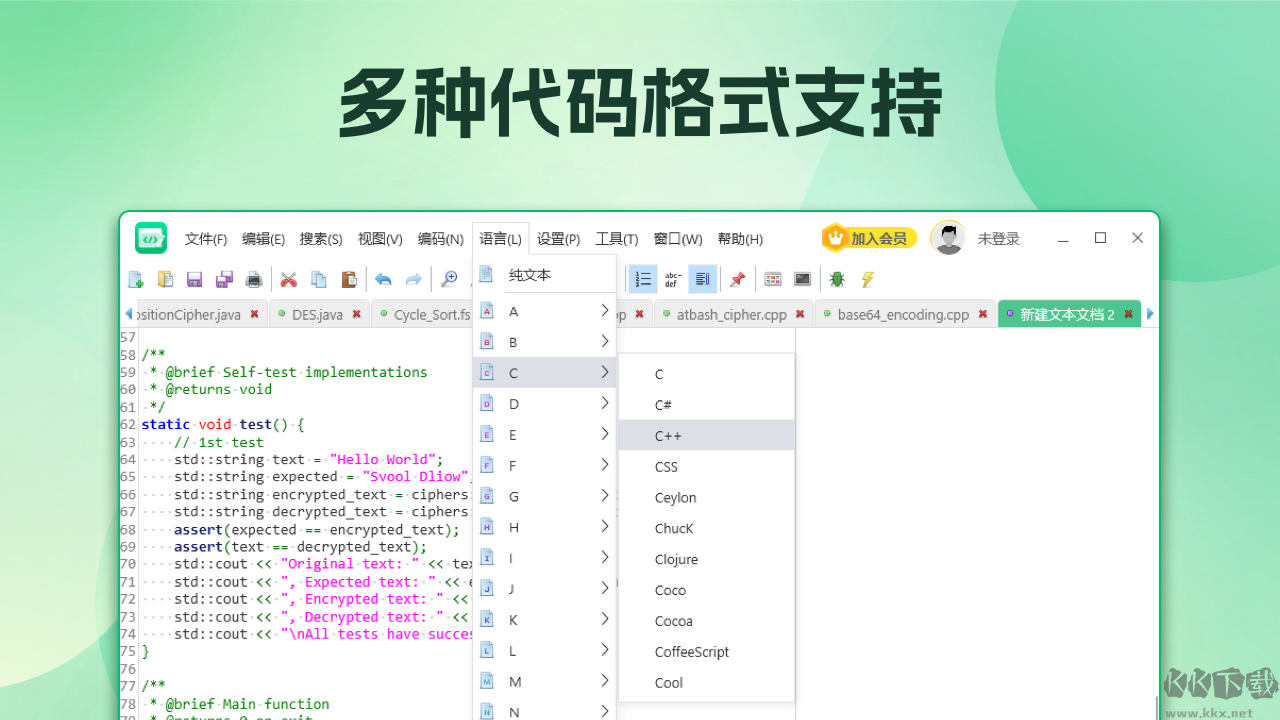
Task: Click the Cut scissors icon
Action: (x=289, y=279)
